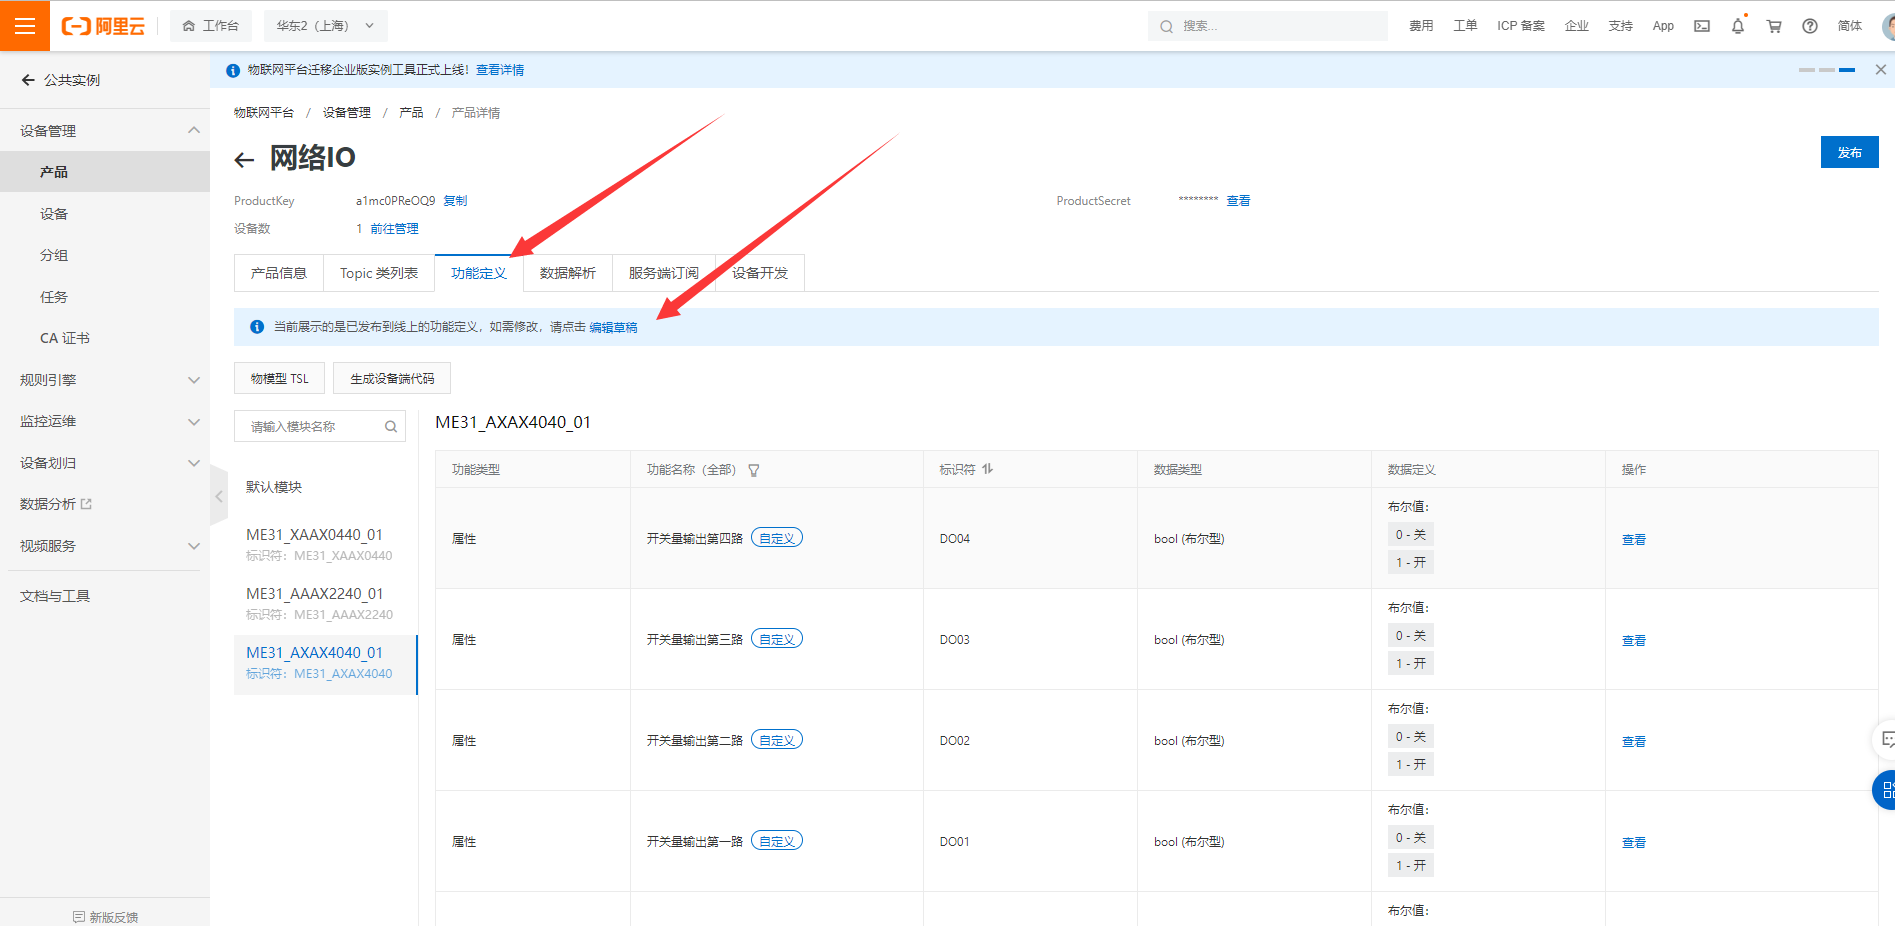Go back using arrow beside 网络IO

click(244, 159)
